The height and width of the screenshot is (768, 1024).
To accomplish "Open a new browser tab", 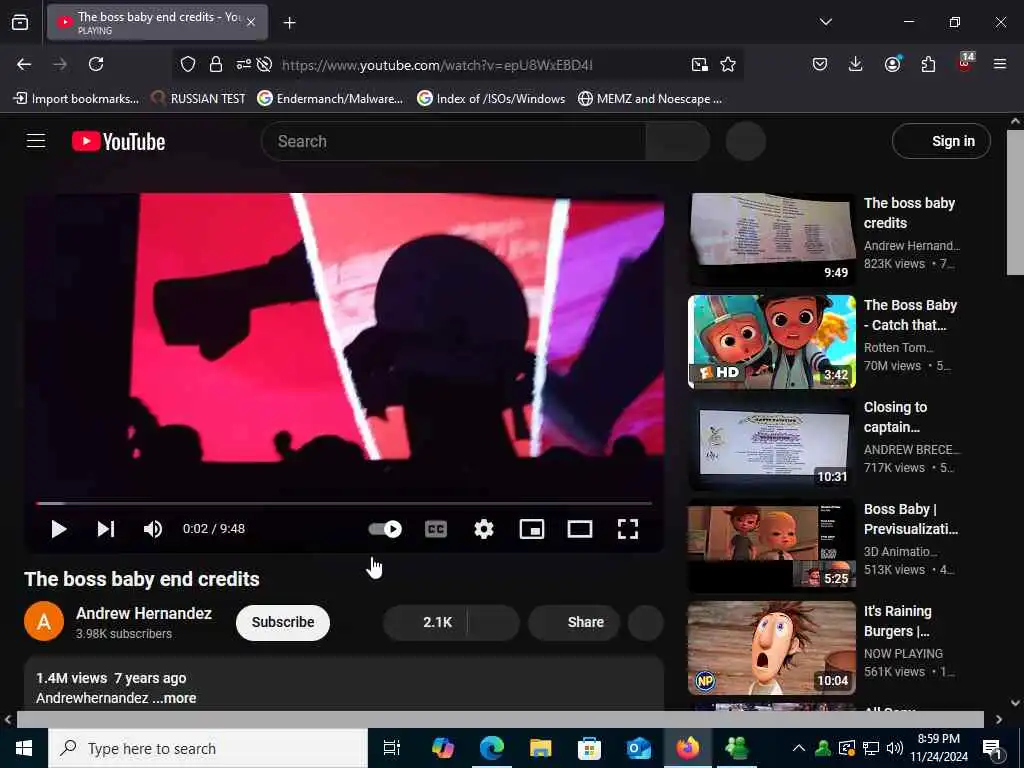I will pyautogui.click(x=289, y=23).
